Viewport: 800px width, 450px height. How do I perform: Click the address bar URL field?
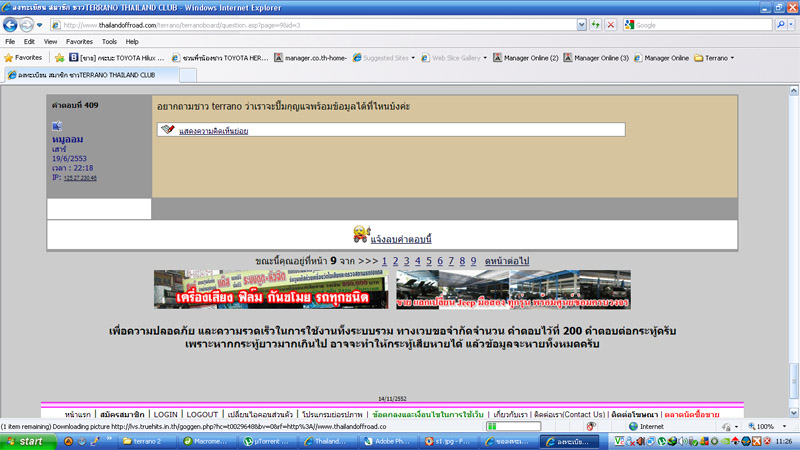[314, 25]
